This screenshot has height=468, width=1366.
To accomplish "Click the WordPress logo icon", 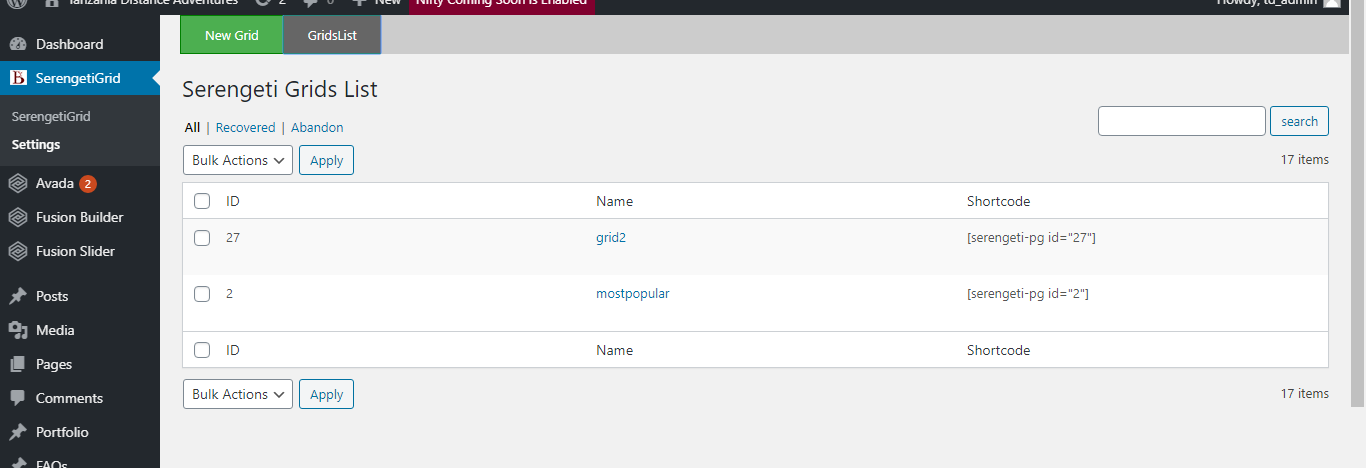I will [x=16, y=3].
